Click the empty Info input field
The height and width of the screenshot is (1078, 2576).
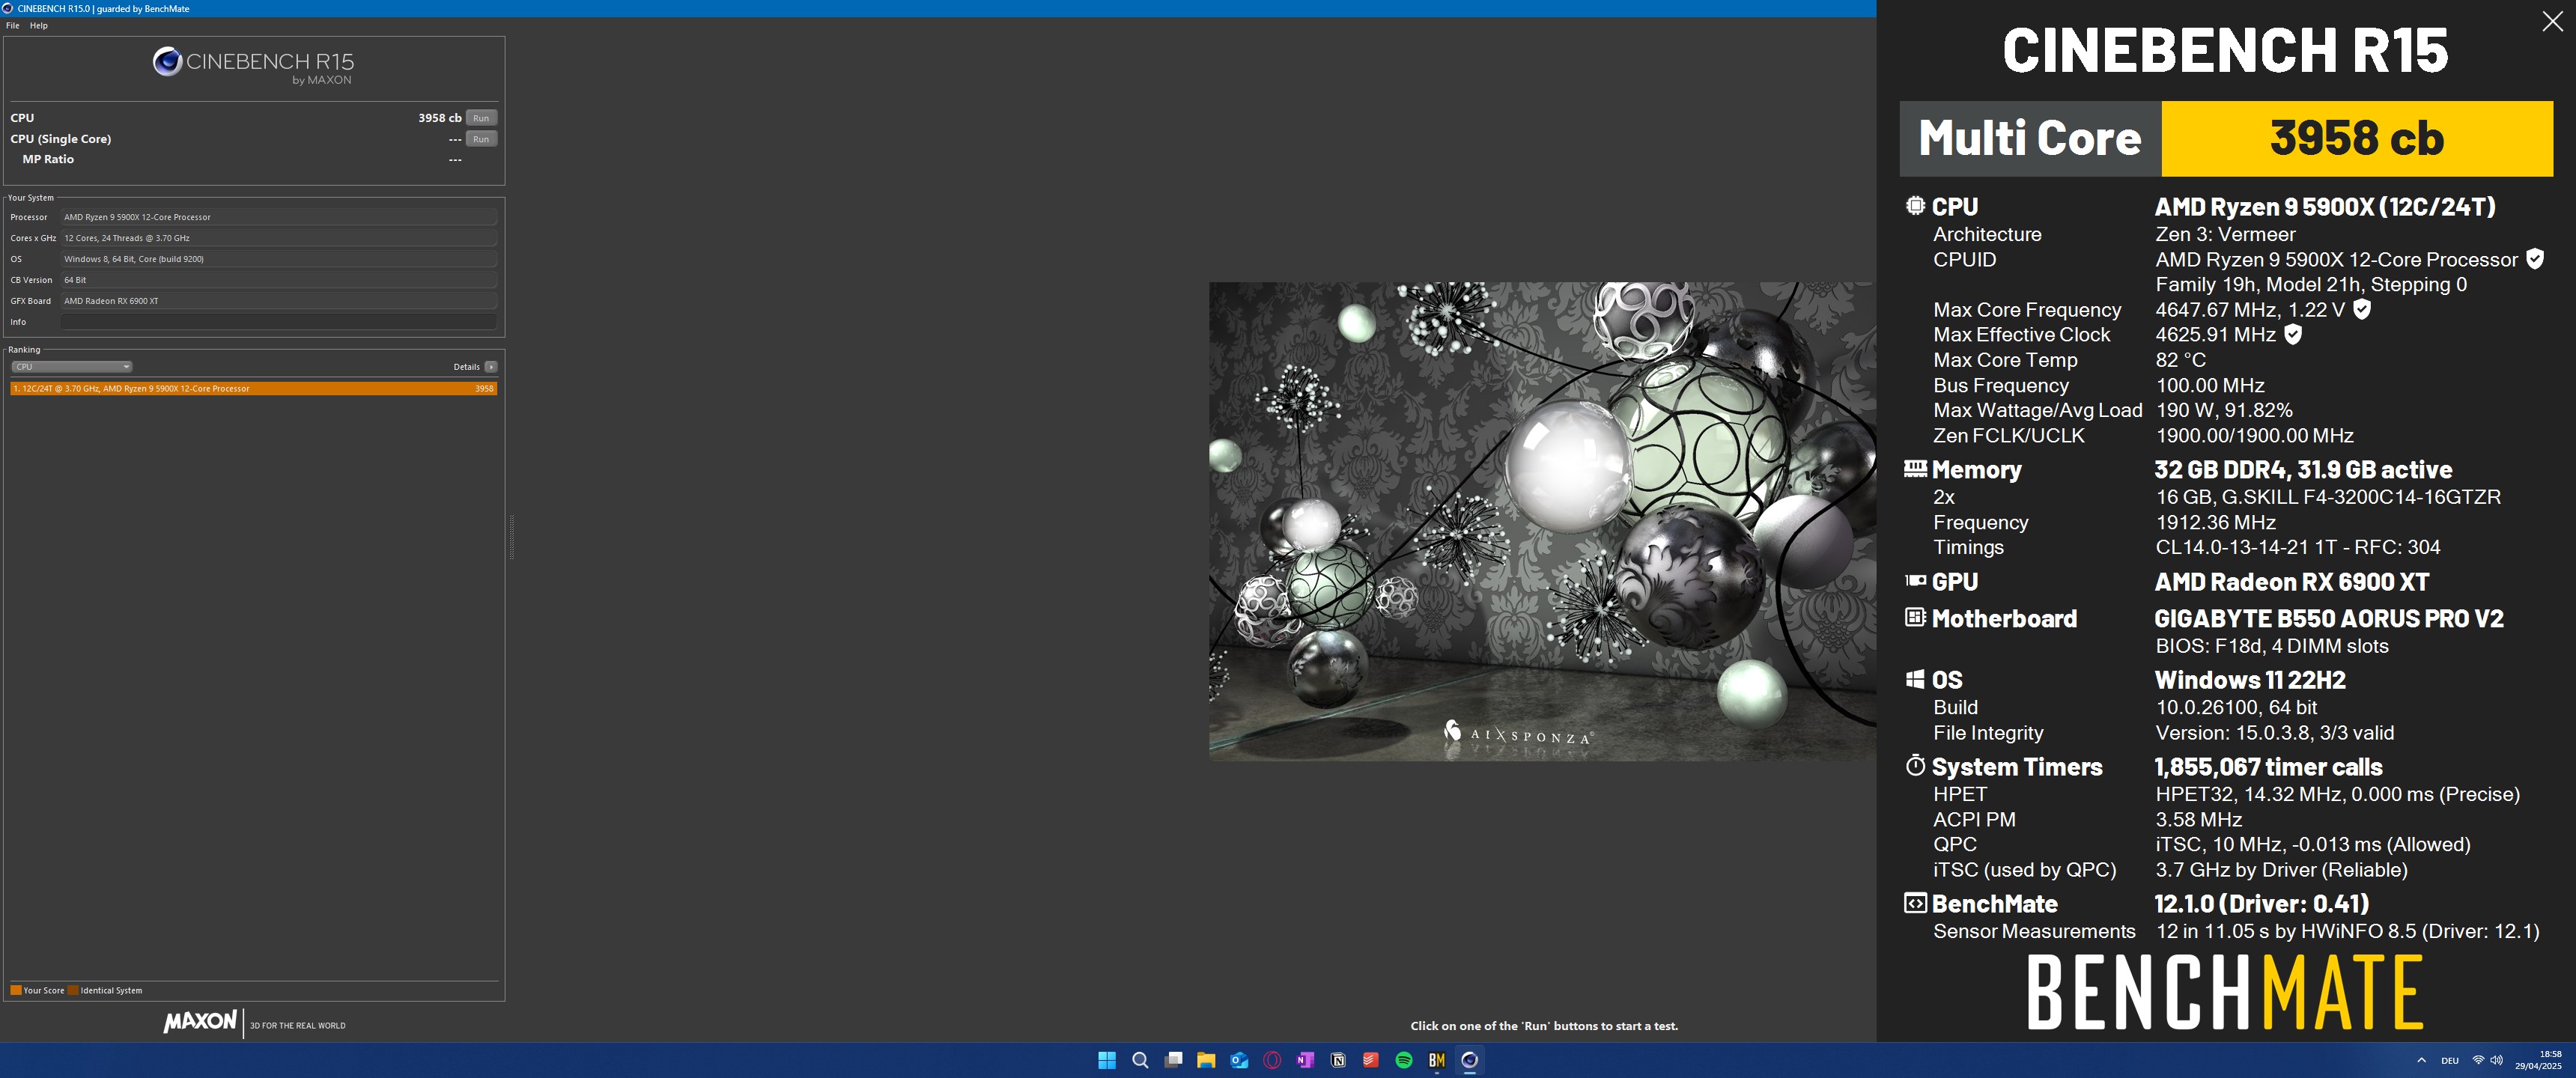tap(279, 322)
